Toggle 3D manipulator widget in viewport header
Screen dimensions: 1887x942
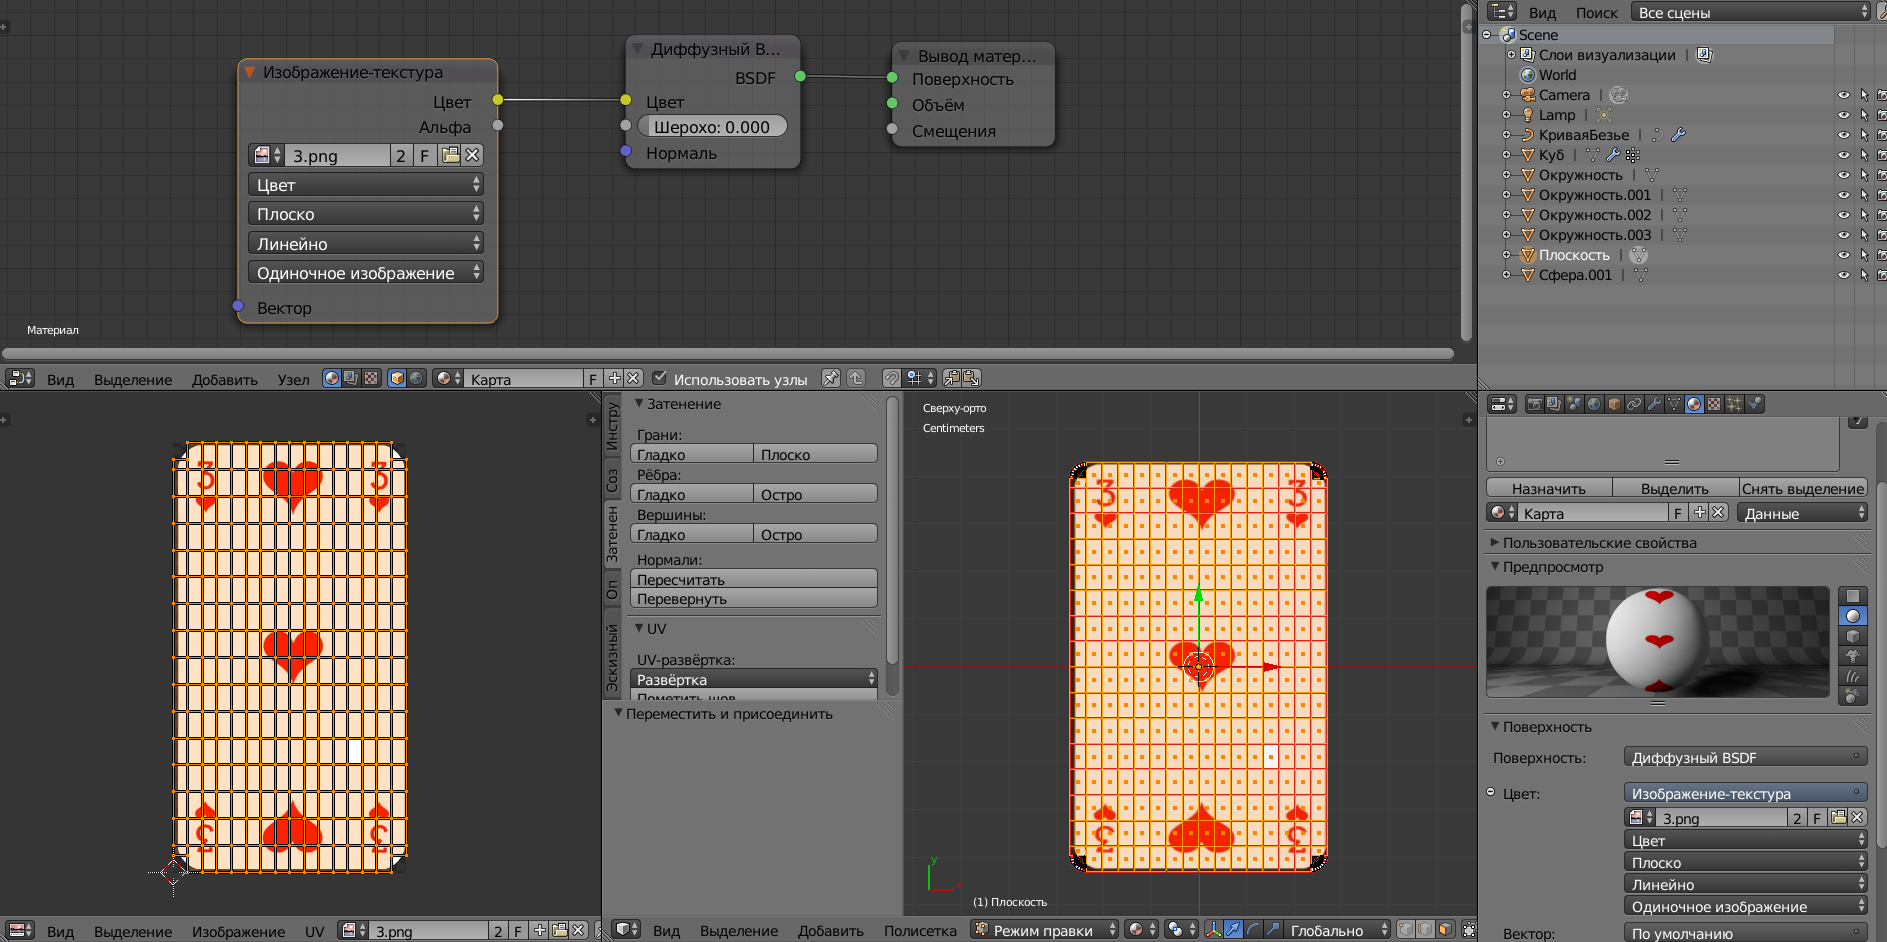tap(1213, 929)
